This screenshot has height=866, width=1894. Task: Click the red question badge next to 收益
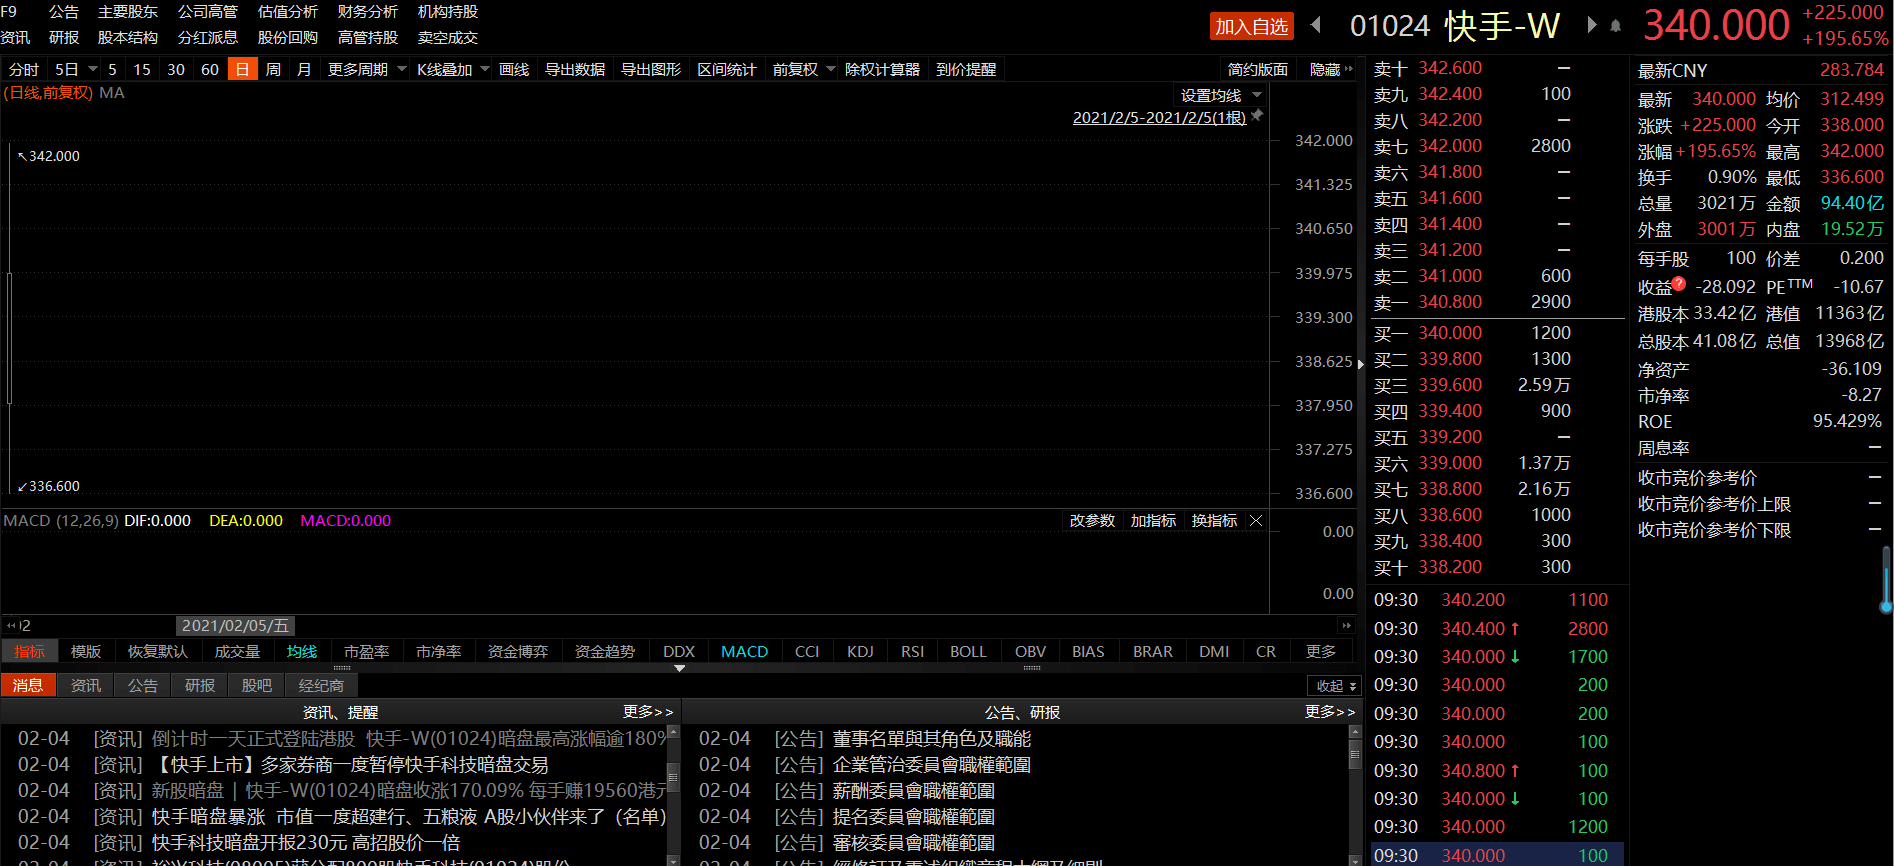(x=1679, y=283)
